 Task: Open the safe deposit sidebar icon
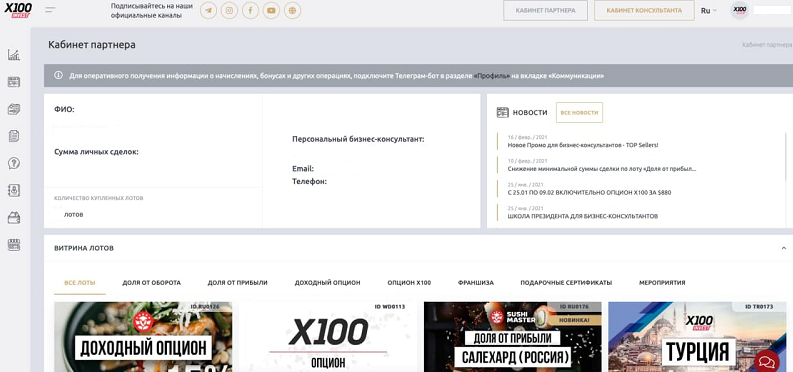pos(14,190)
